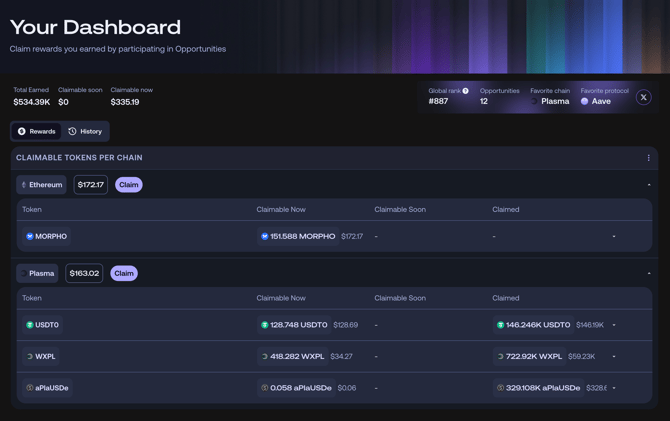Click the WXPL token chip
The width and height of the screenshot is (670, 421).
[41, 356]
